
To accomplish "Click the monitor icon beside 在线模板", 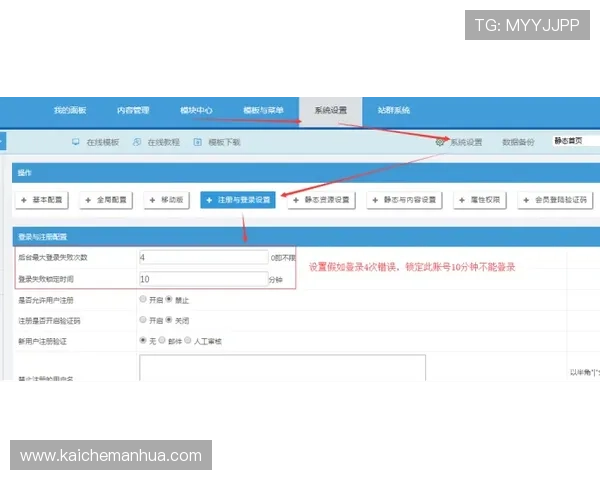I will (75, 142).
